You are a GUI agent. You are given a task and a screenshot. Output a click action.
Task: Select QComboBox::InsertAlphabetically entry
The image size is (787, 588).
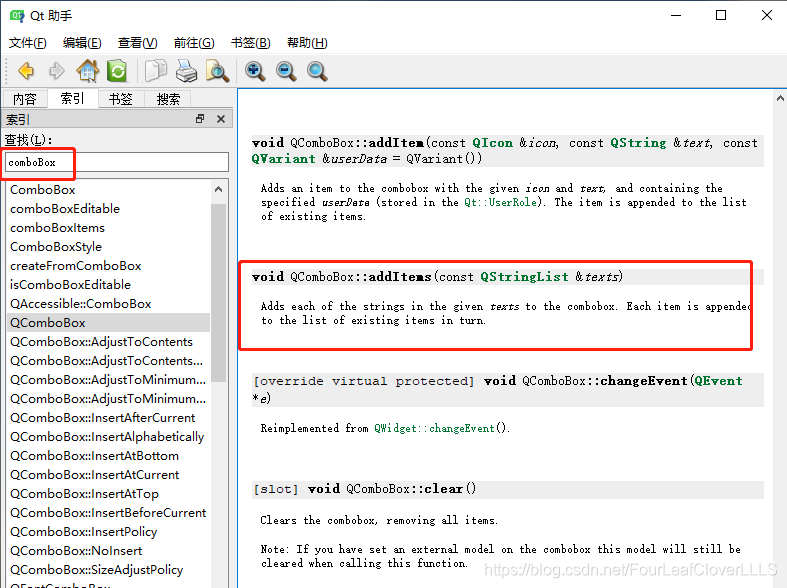[109, 437]
